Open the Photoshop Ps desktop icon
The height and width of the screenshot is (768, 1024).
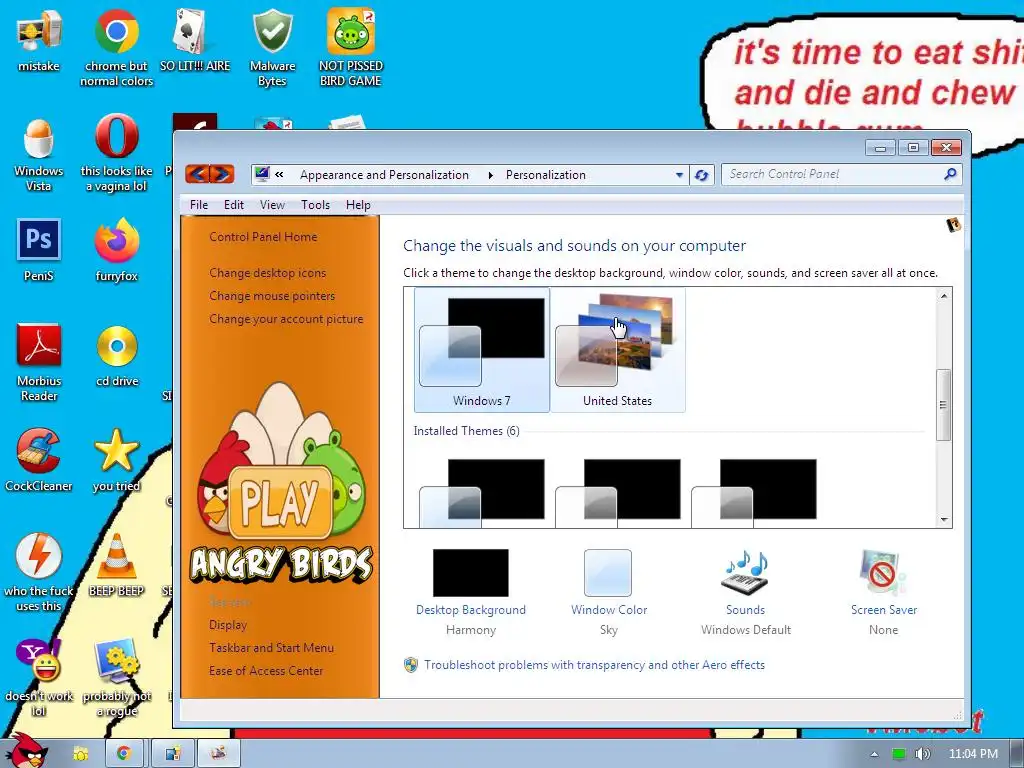click(x=39, y=249)
